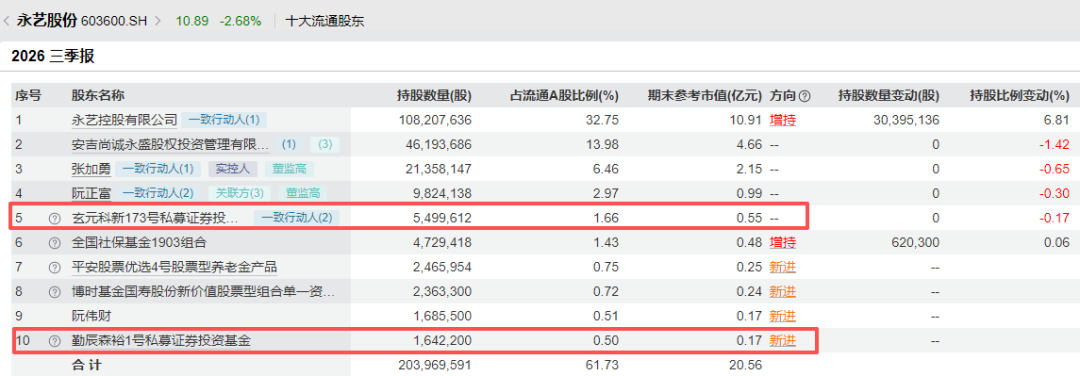Open 张加勇 shareholder link
1080x376 pixels.
[x=90, y=169]
